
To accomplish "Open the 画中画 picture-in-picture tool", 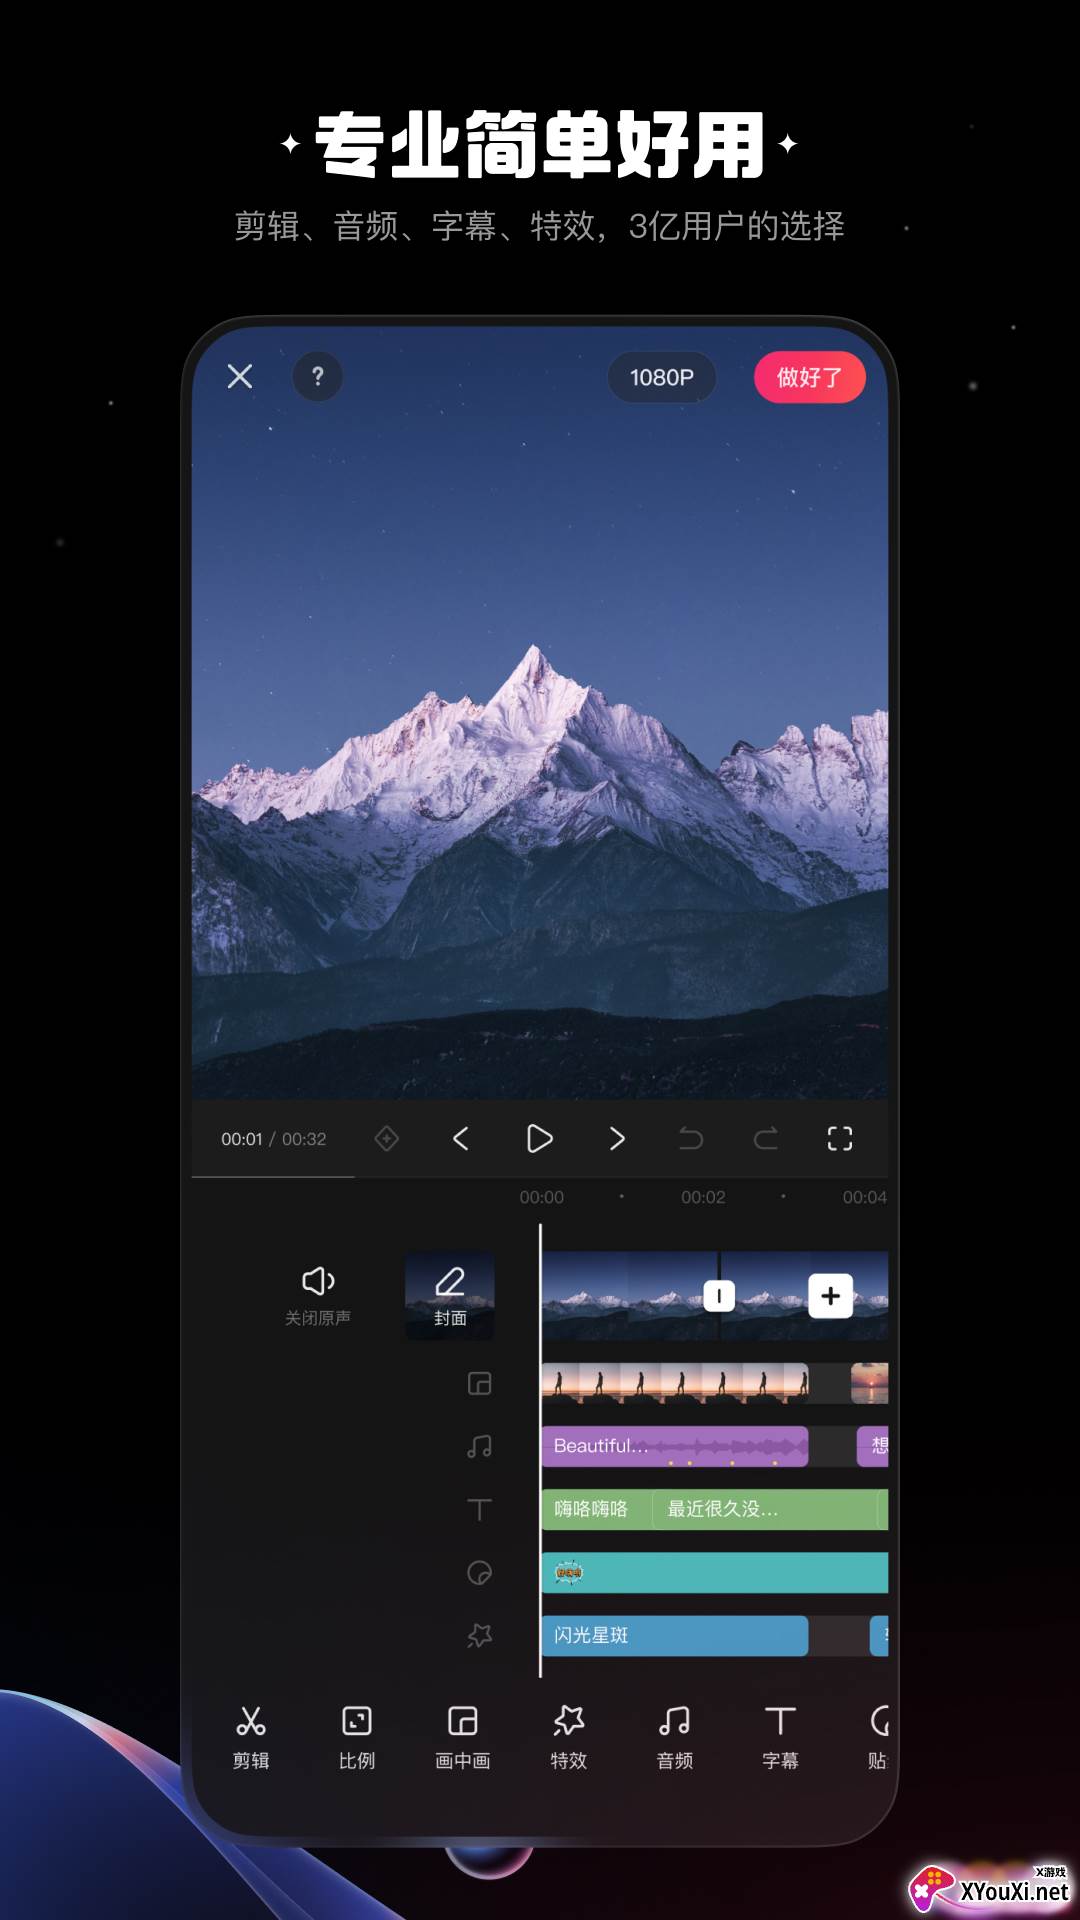I will tap(463, 1738).
